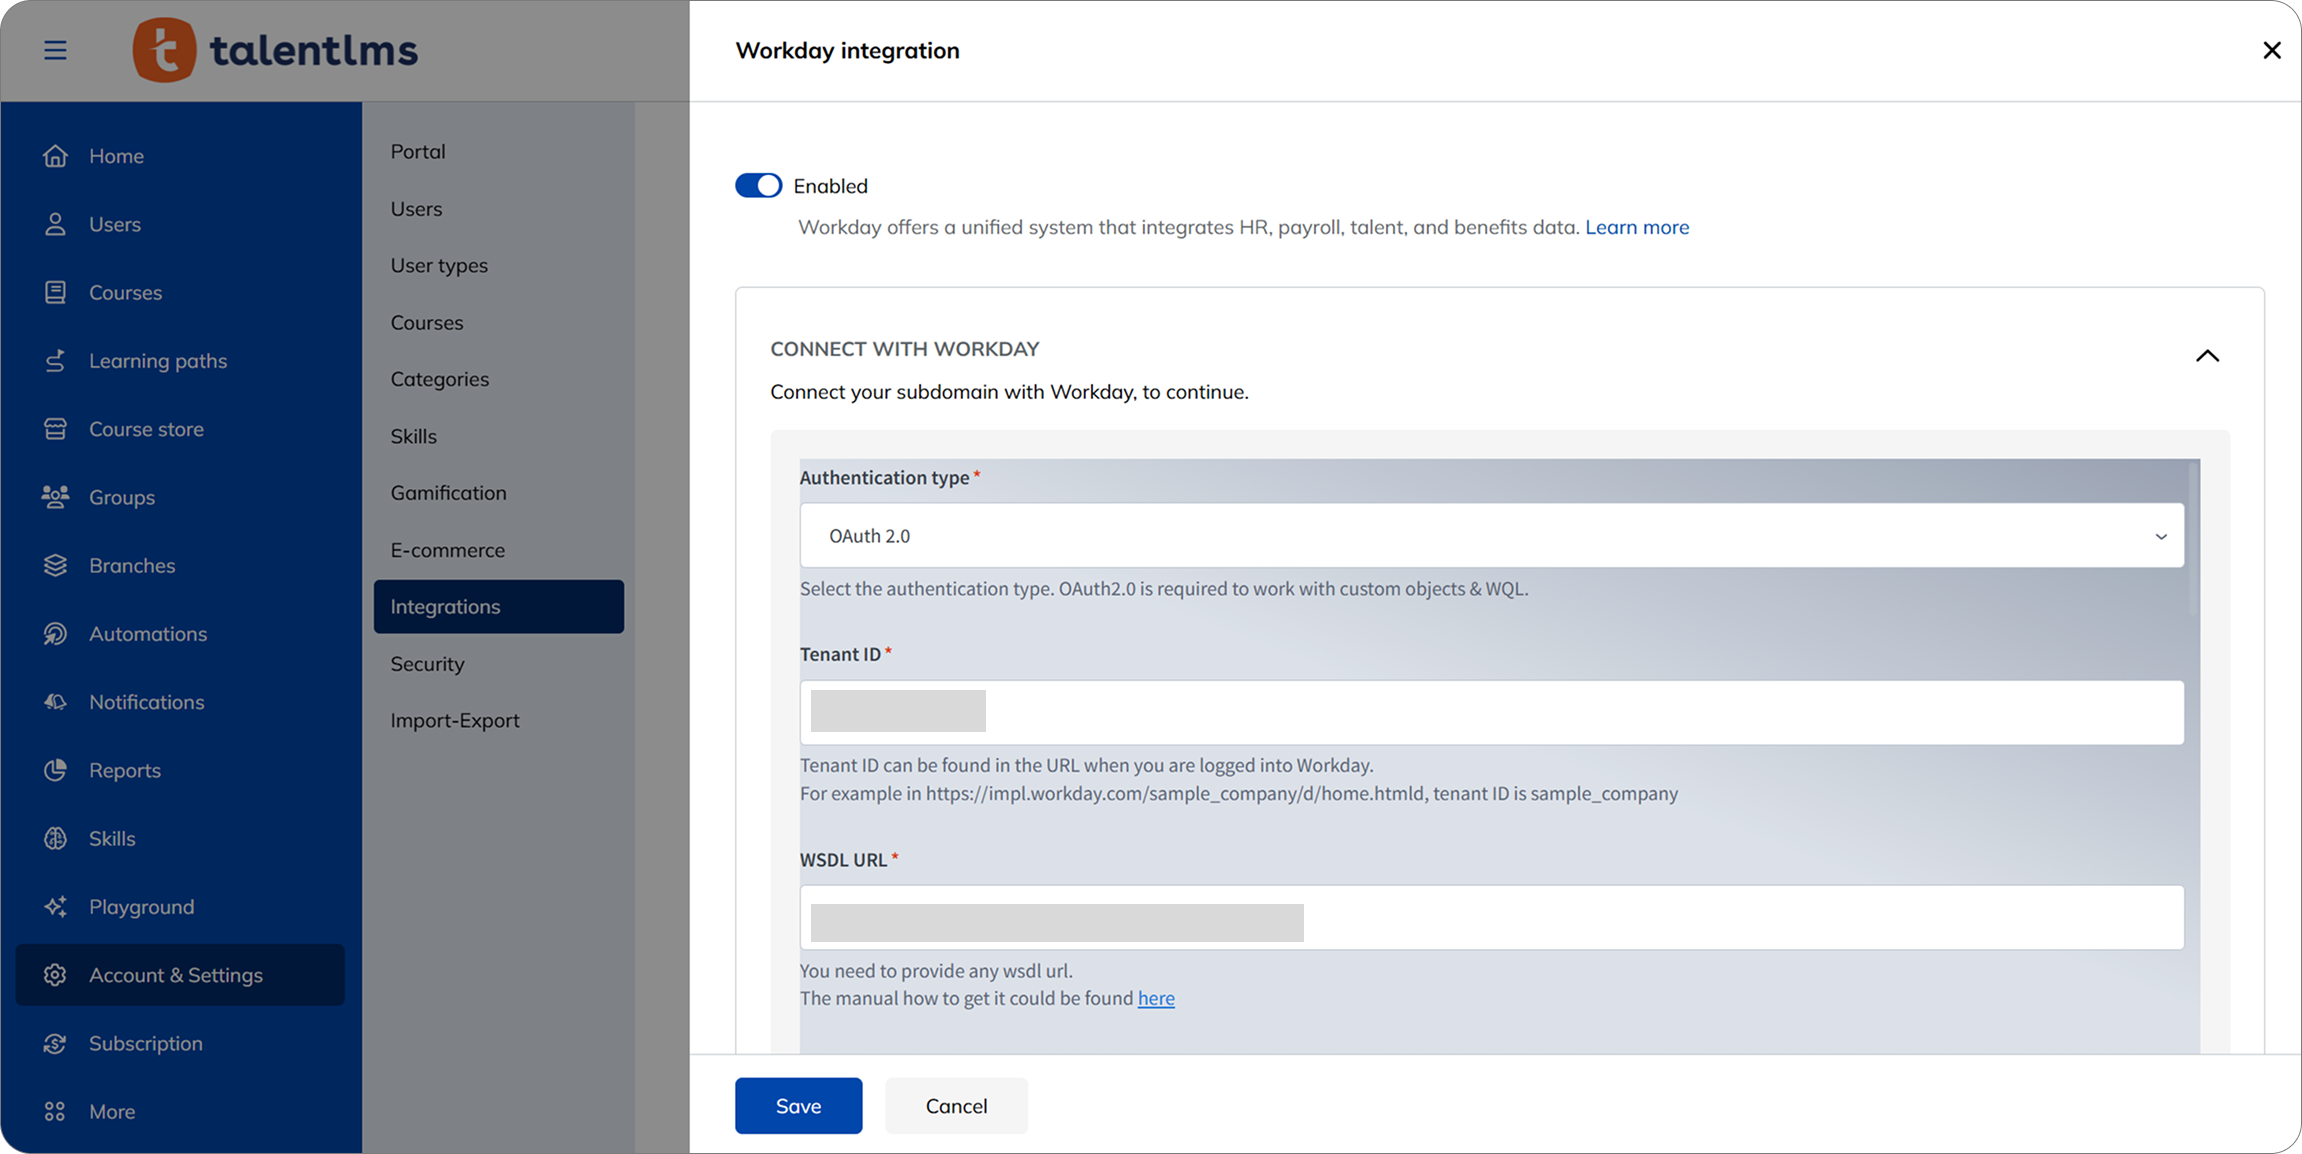Close the Workday integration panel
Image resolution: width=2302 pixels, height=1154 pixels.
point(2271,50)
